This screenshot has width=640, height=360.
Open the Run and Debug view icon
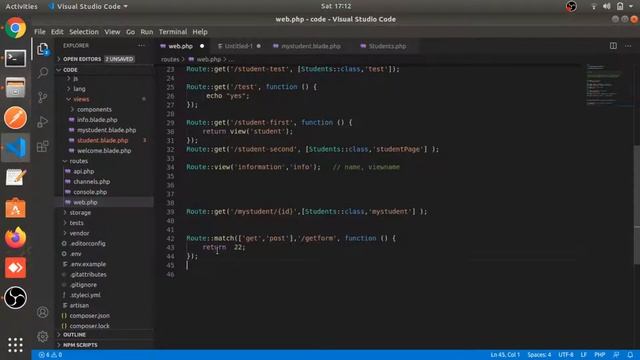point(43,122)
